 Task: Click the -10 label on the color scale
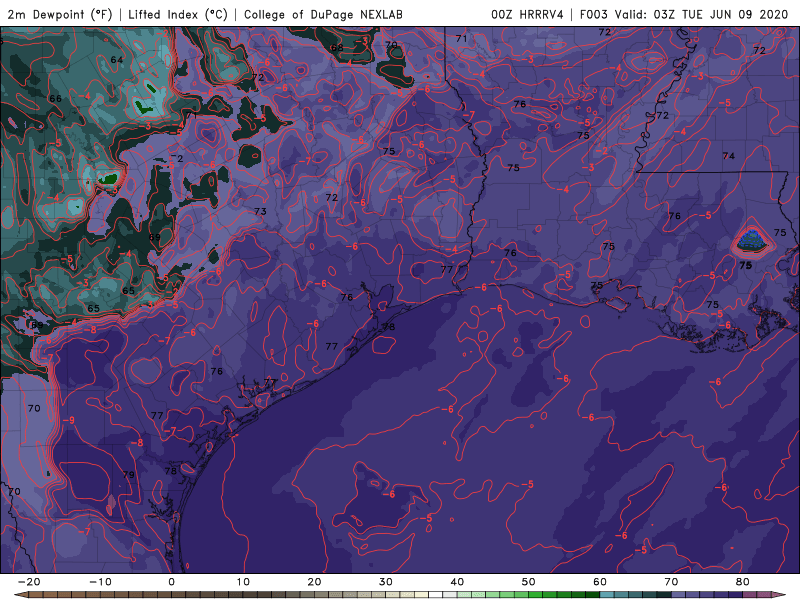pyautogui.click(x=100, y=582)
